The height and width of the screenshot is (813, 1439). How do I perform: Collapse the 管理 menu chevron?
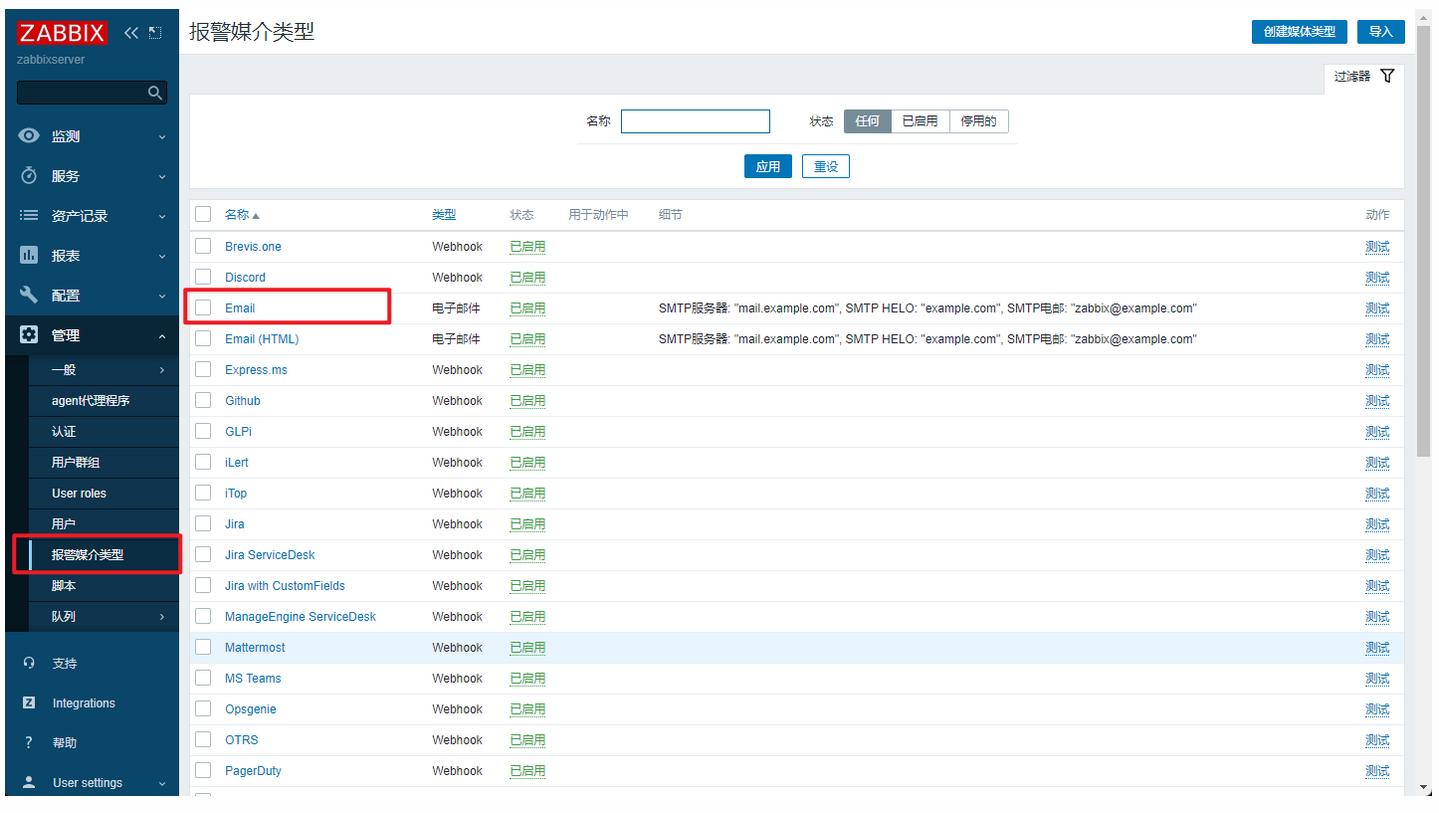coord(162,336)
